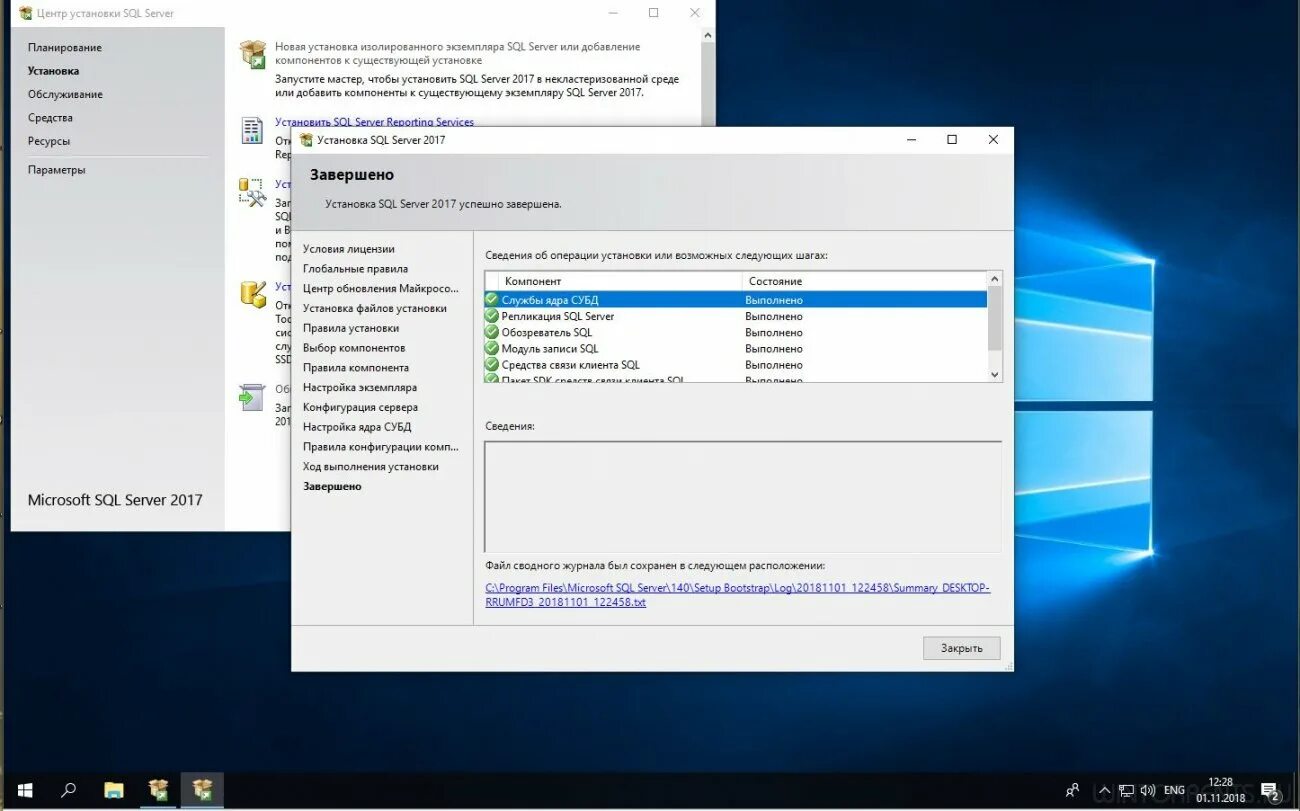Image resolution: width=1300 pixels, height=811 pixels.
Task: Switch to active SQL setup taskbar icon
Action: pyautogui.click(x=202, y=790)
